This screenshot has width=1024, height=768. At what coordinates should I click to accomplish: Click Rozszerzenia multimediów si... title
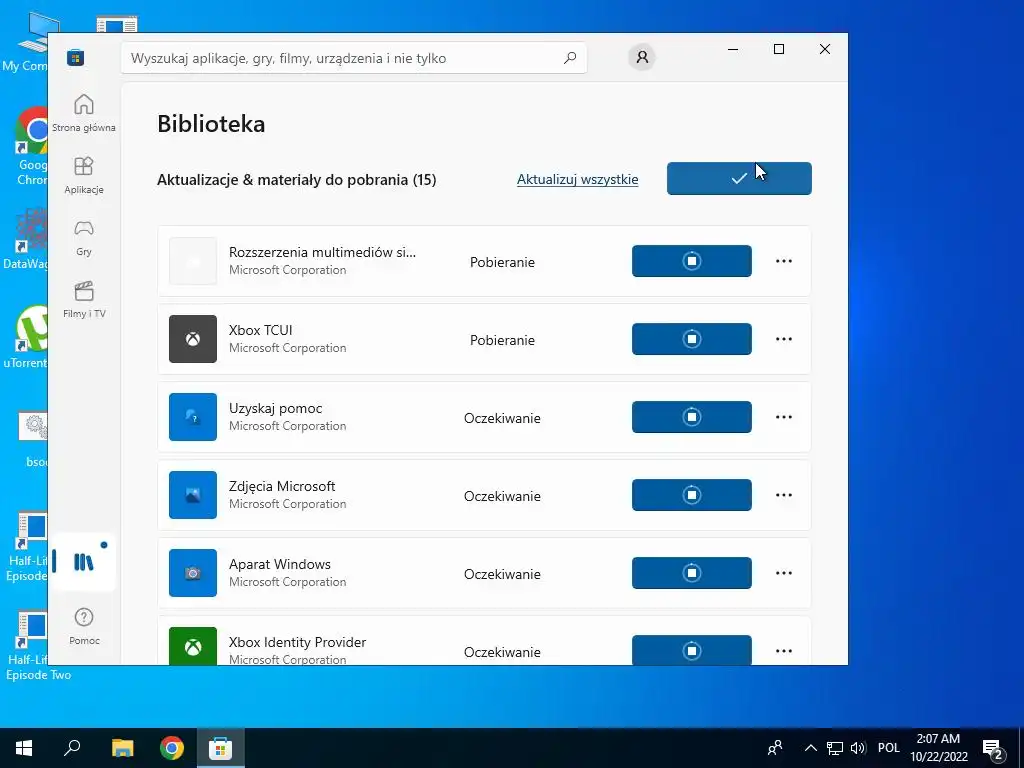[322, 252]
